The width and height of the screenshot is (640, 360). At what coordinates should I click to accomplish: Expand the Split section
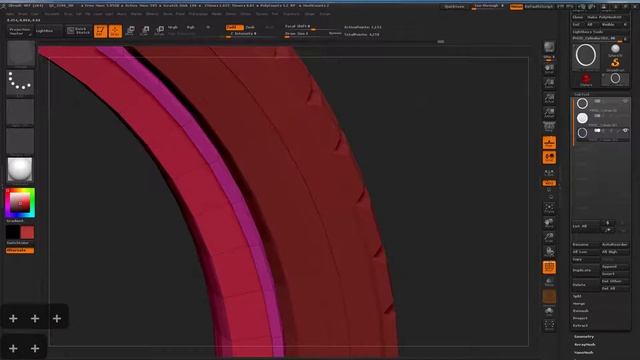577,296
